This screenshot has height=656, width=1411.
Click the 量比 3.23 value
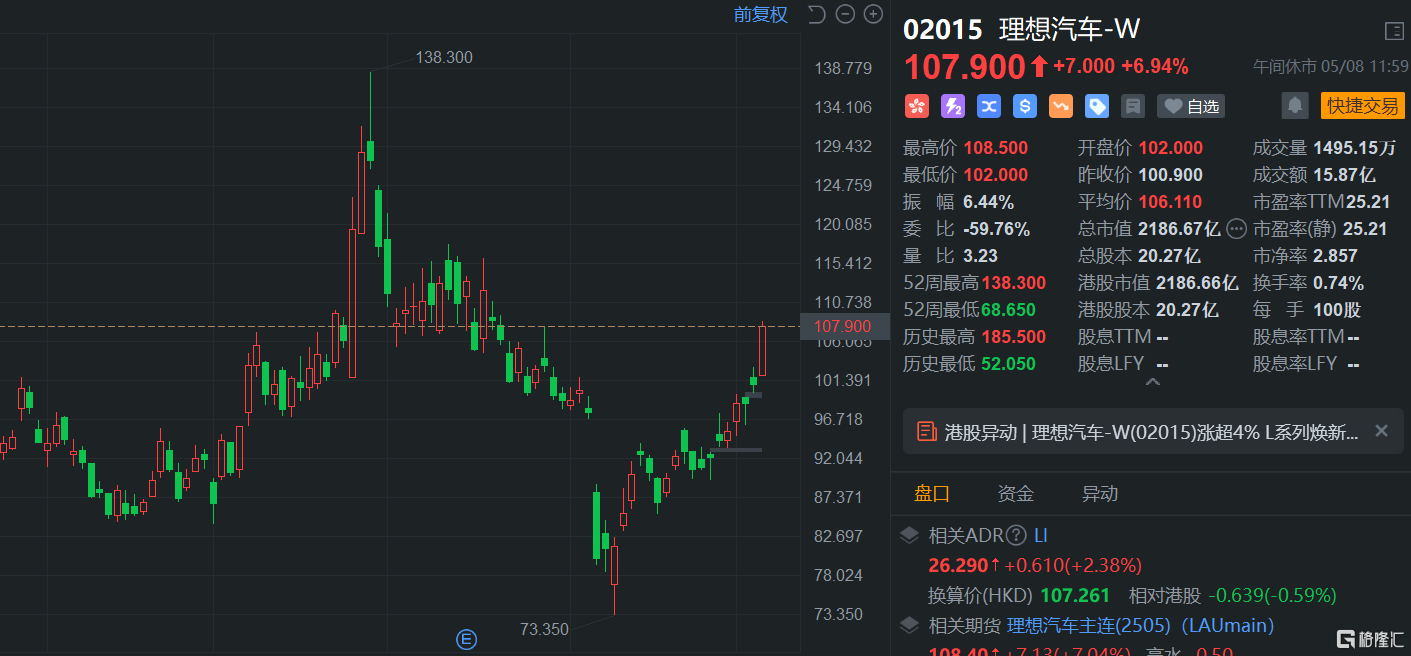tap(981, 256)
